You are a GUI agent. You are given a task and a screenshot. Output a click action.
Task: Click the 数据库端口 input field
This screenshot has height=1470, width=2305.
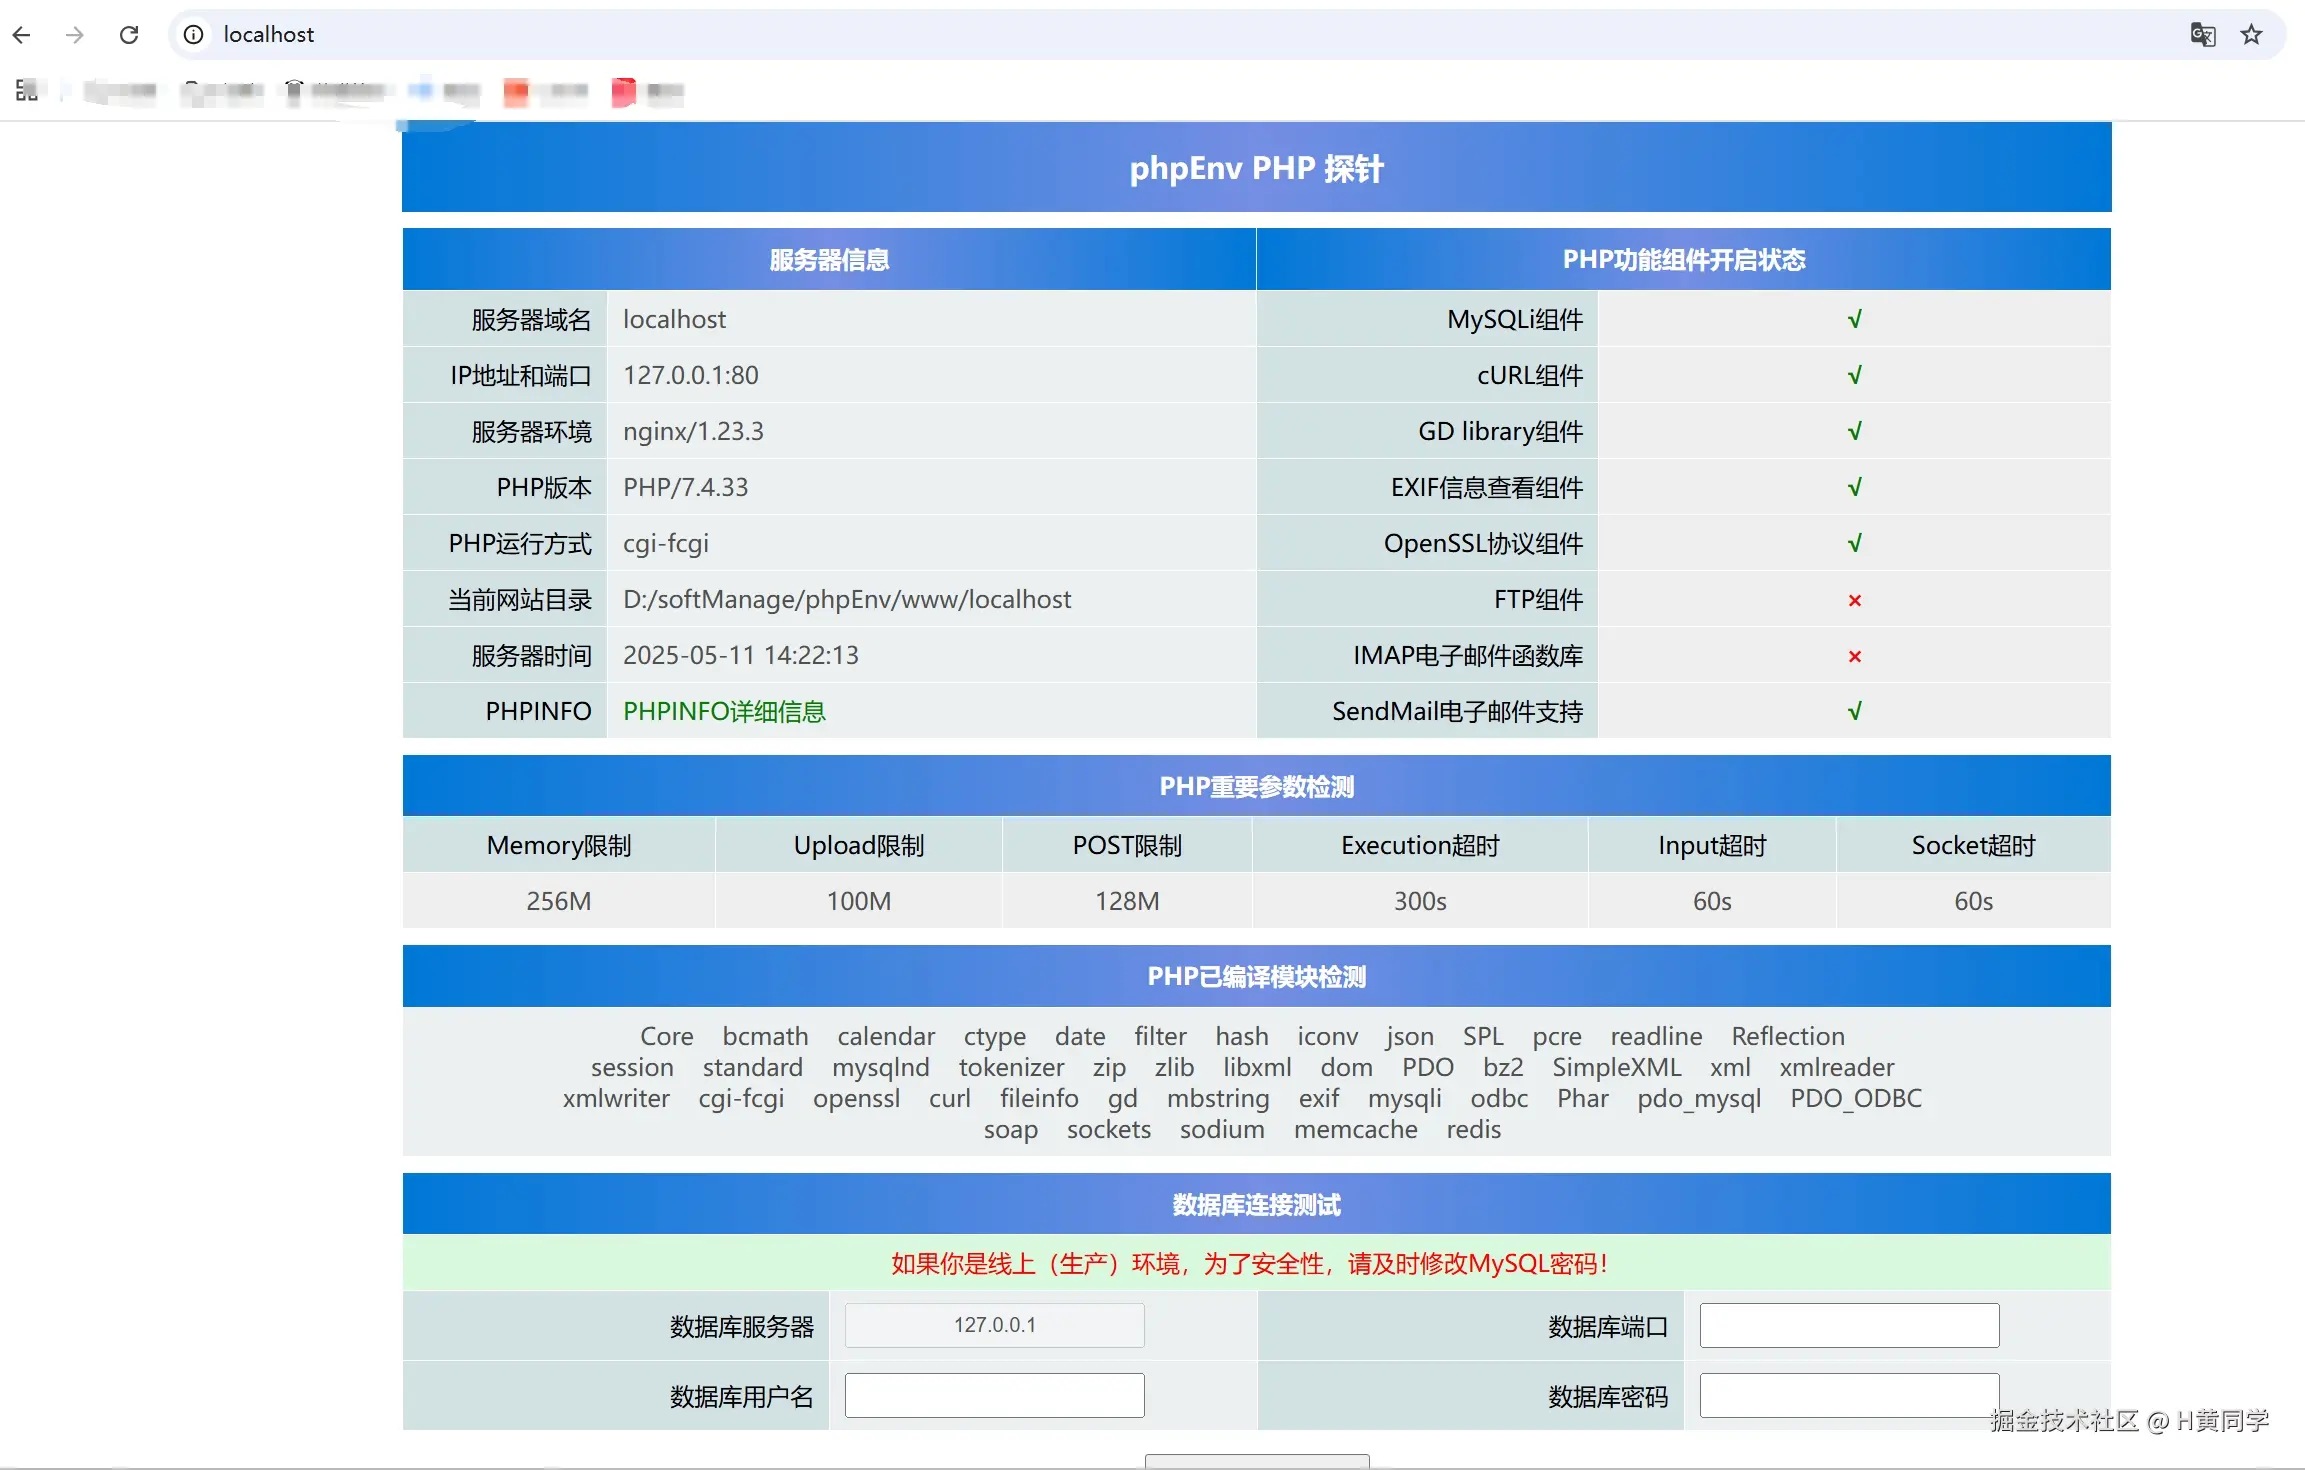pos(1849,1325)
